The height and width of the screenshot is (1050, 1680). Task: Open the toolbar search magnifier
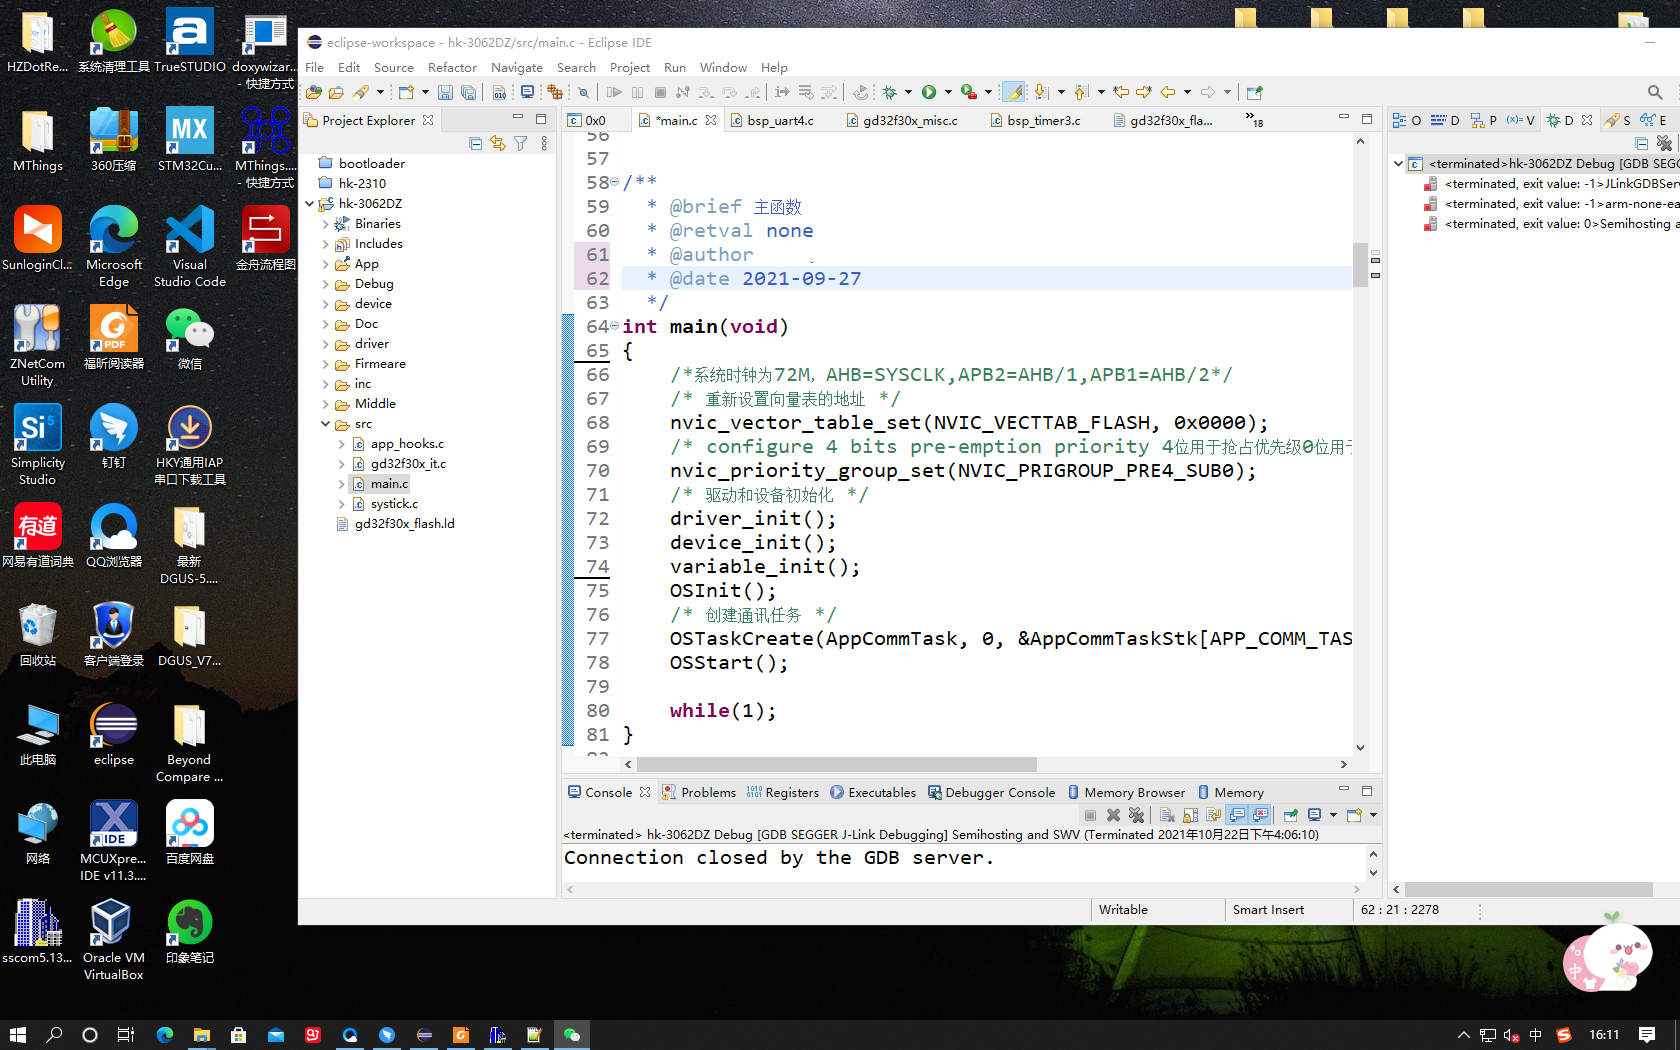[1654, 92]
